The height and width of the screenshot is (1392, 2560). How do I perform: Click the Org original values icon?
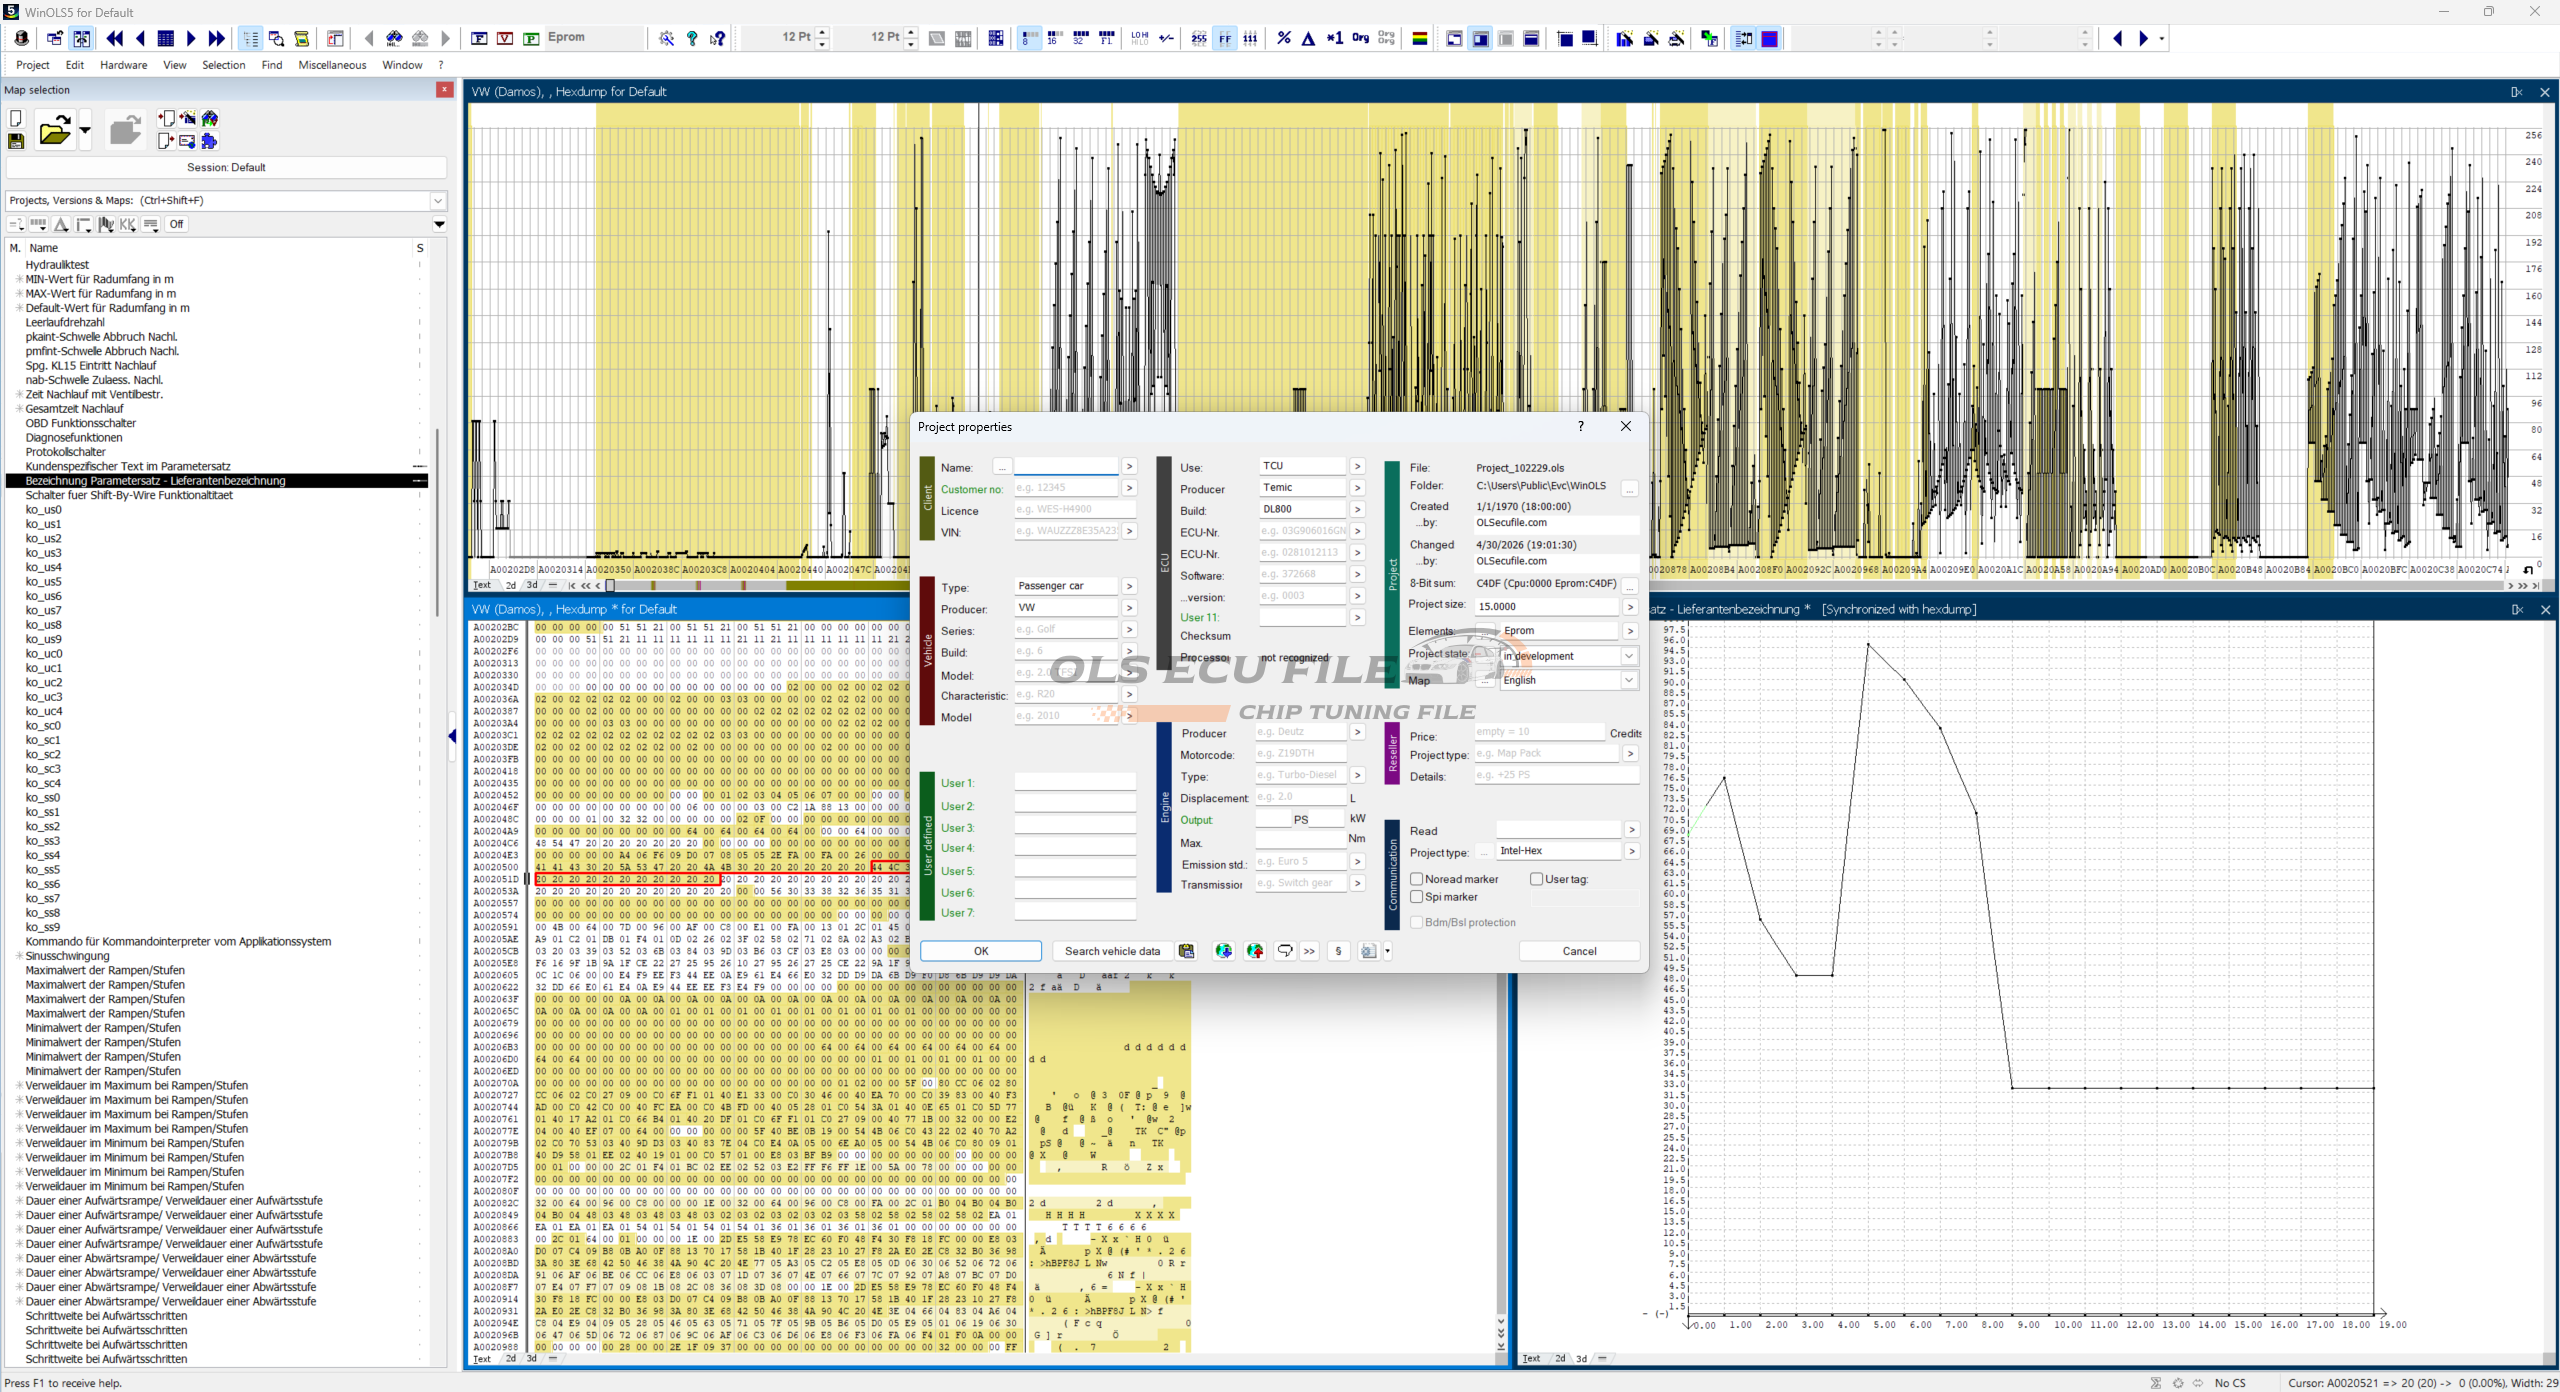click(1361, 38)
